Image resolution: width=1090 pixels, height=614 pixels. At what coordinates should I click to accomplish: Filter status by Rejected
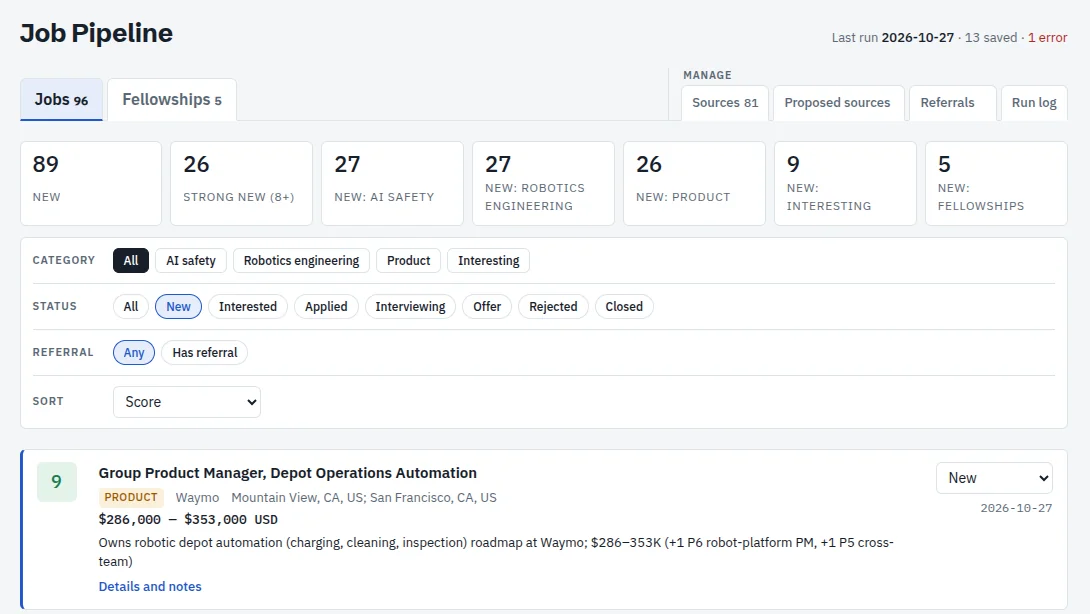(x=553, y=307)
